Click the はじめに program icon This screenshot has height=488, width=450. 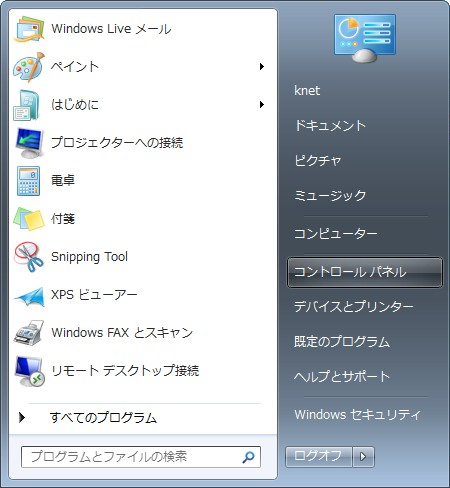pyautogui.click(x=27, y=105)
